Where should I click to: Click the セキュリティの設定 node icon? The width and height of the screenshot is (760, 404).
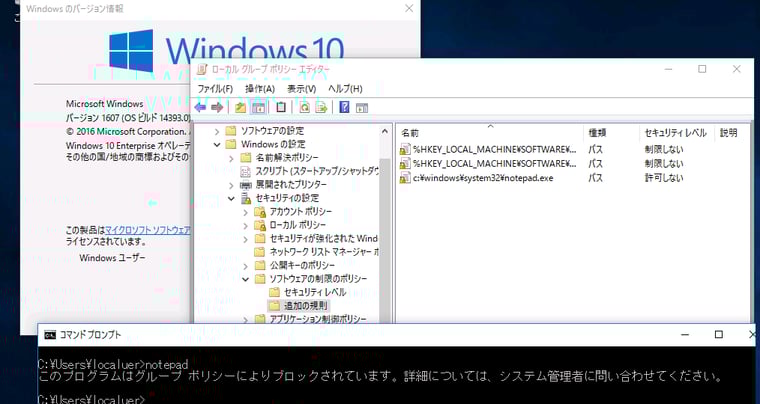click(246, 198)
